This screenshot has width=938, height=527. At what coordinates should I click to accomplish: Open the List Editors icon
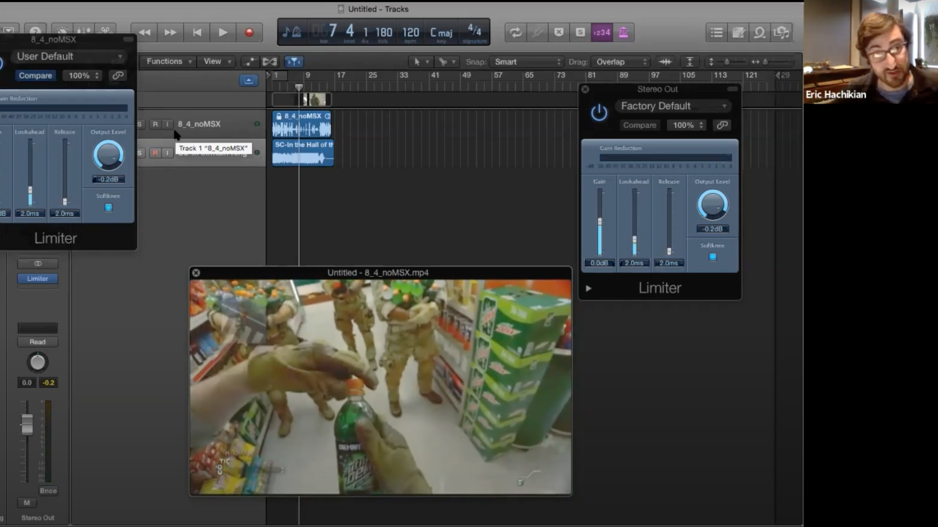pos(716,33)
